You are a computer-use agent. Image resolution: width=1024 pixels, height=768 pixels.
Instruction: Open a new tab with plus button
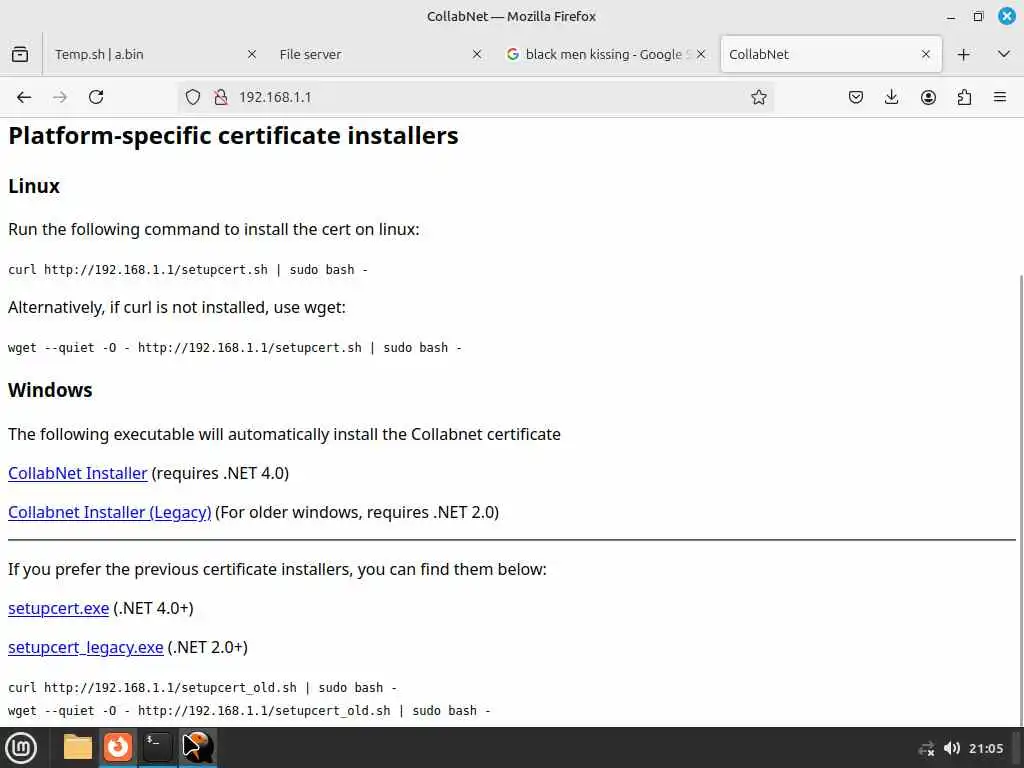click(x=963, y=55)
